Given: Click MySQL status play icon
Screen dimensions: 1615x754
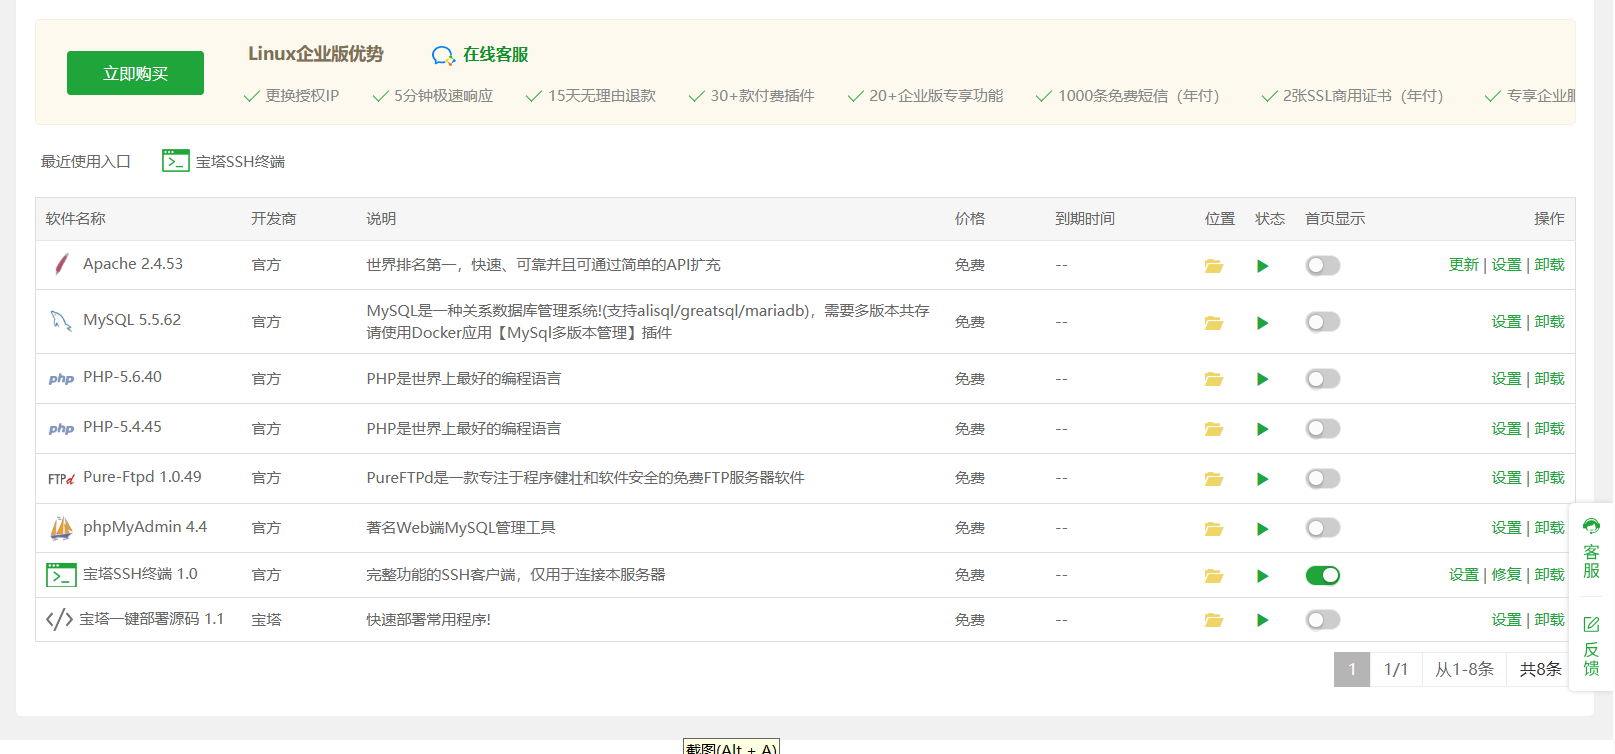Looking at the screenshot, I should click(x=1262, y=323).
